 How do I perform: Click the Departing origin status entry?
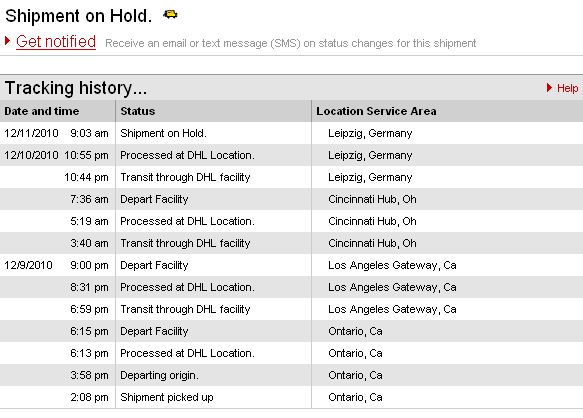tap(159, 375)
